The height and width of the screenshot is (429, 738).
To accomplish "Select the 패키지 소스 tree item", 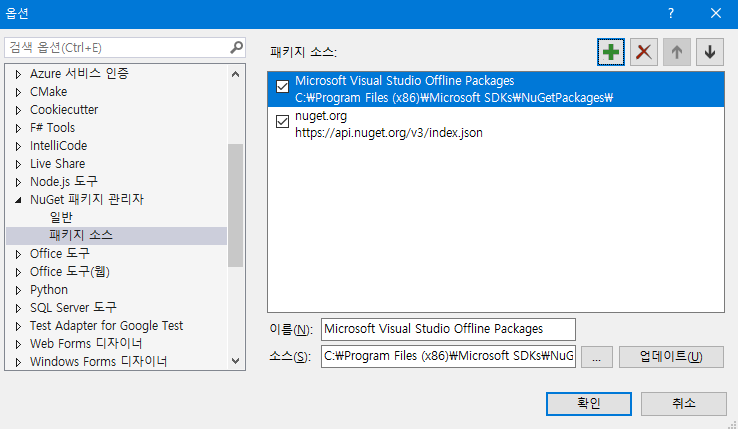I will coord(81,235).
